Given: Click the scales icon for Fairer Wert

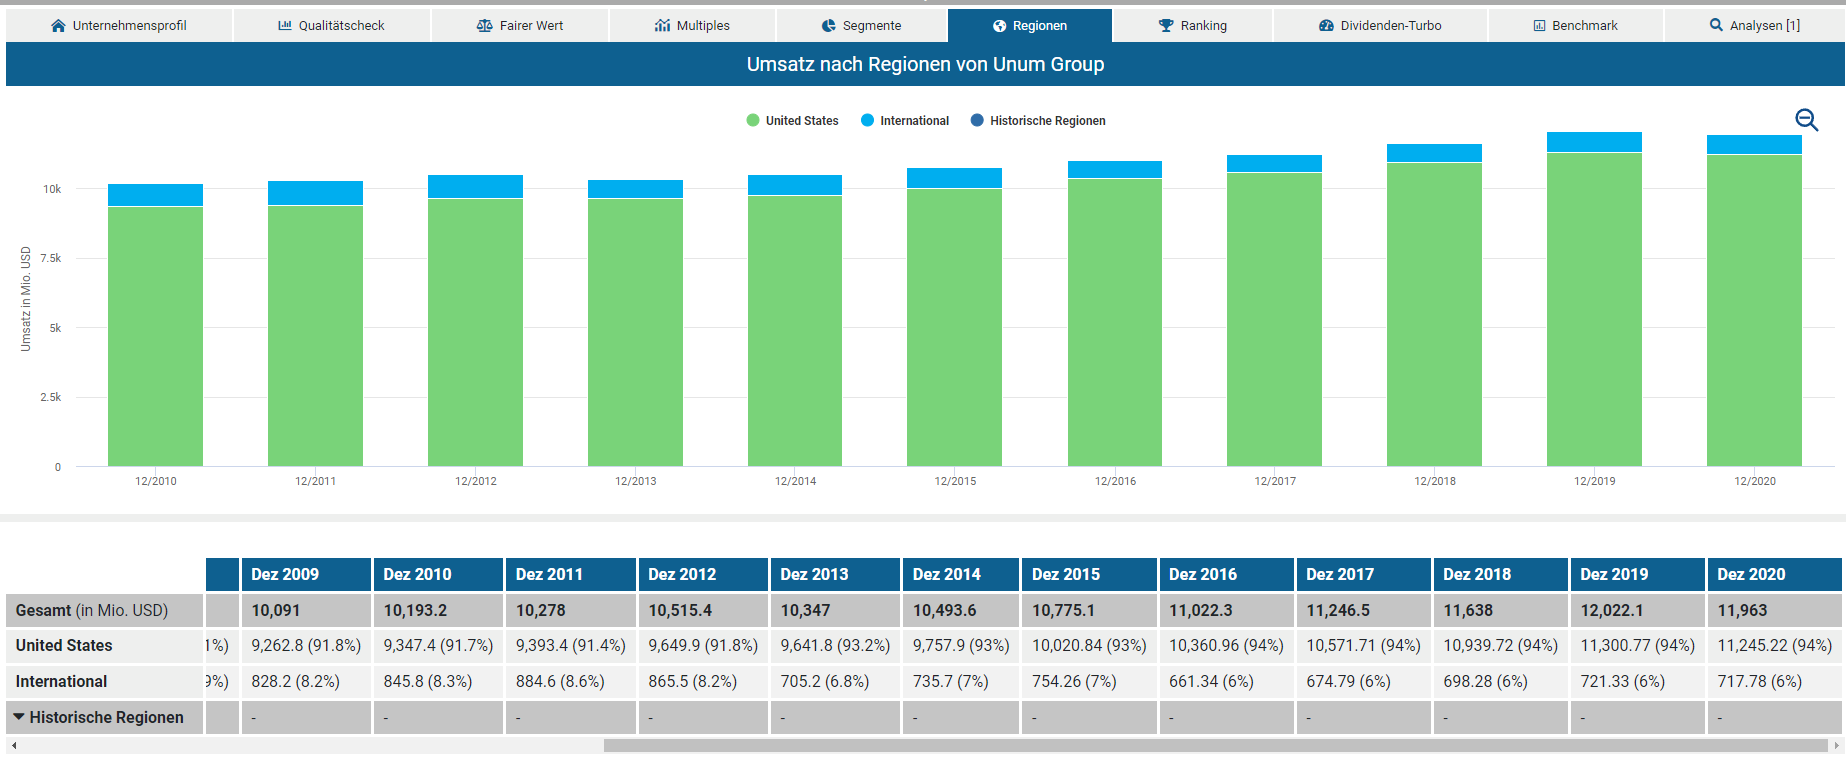Looking at the screenshot, I should (485, 26).
